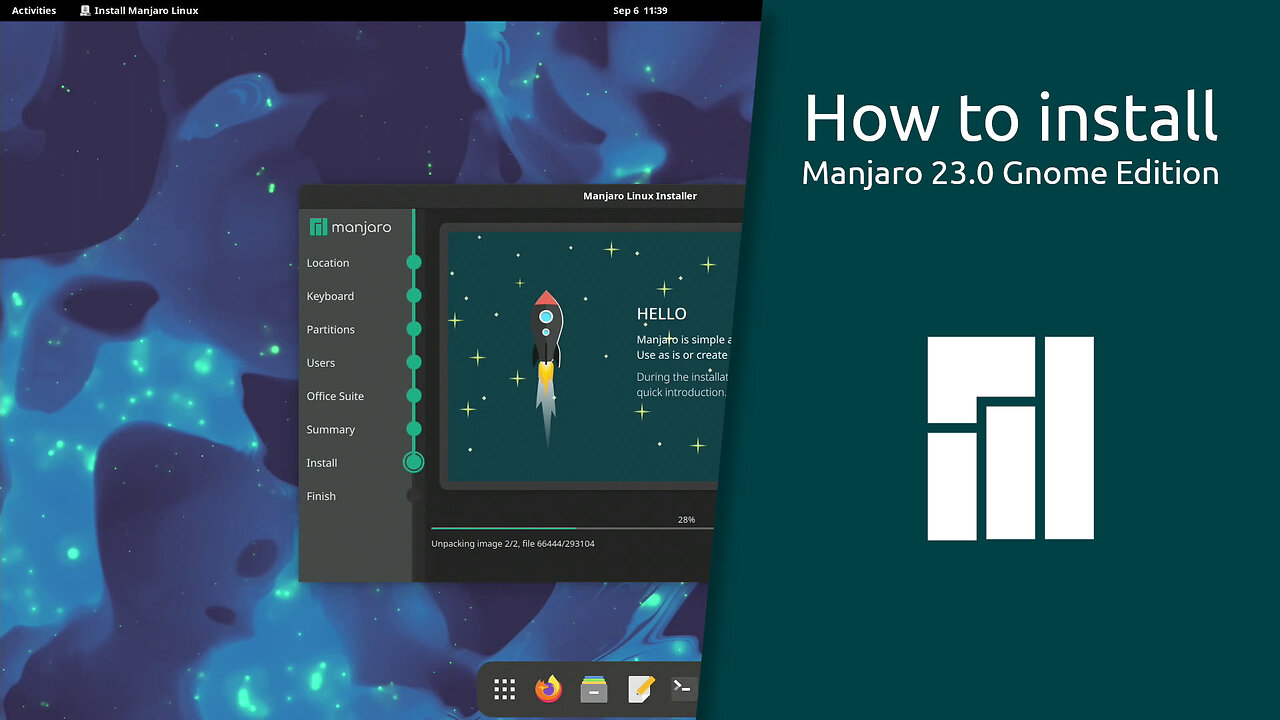Select the Install step in the installer

coord(322,463)
